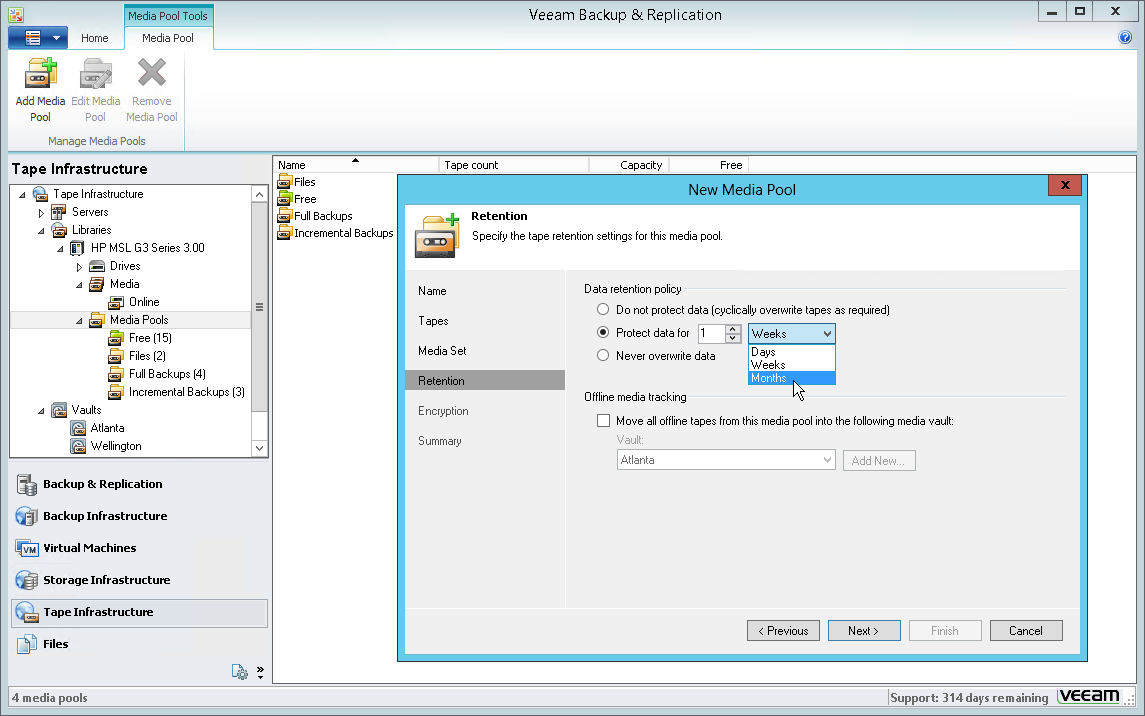
Task: Choose Months from the unit dropdown list
Action: pyautogui.click(x=792, y=378)
